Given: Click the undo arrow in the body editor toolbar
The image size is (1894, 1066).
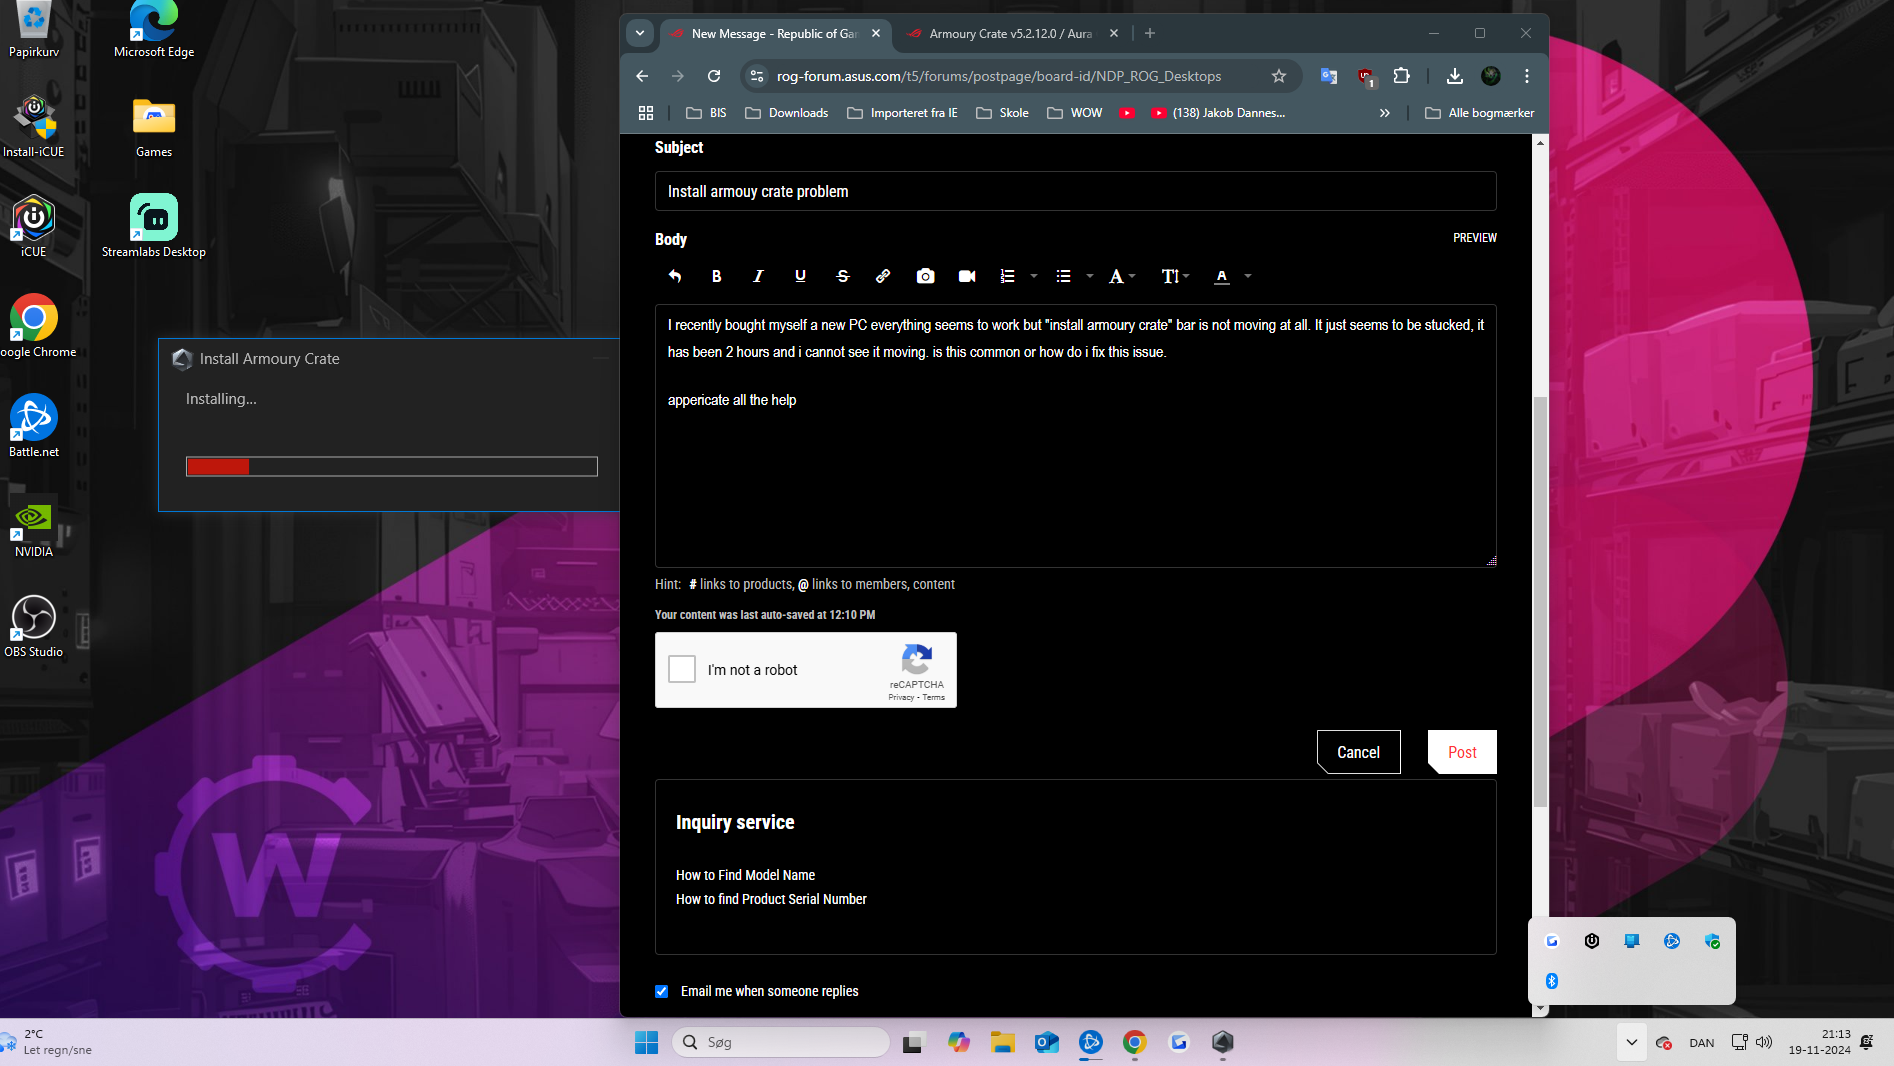Looking at the screenshot, I should pyautogui.click(x=675, y=276).
